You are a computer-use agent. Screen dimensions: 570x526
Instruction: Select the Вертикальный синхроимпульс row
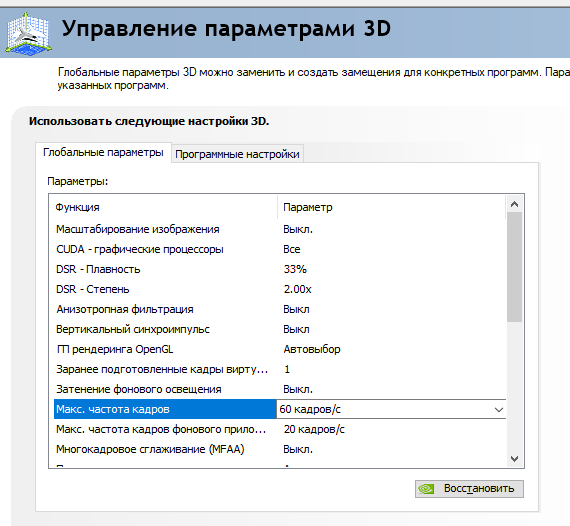pyautogui.click(x=280, y=329)
